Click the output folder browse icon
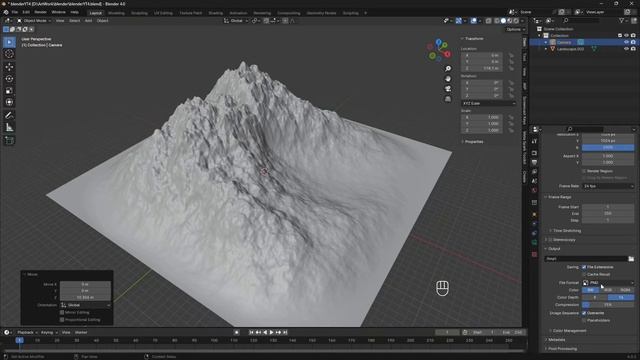 (631, 259)
